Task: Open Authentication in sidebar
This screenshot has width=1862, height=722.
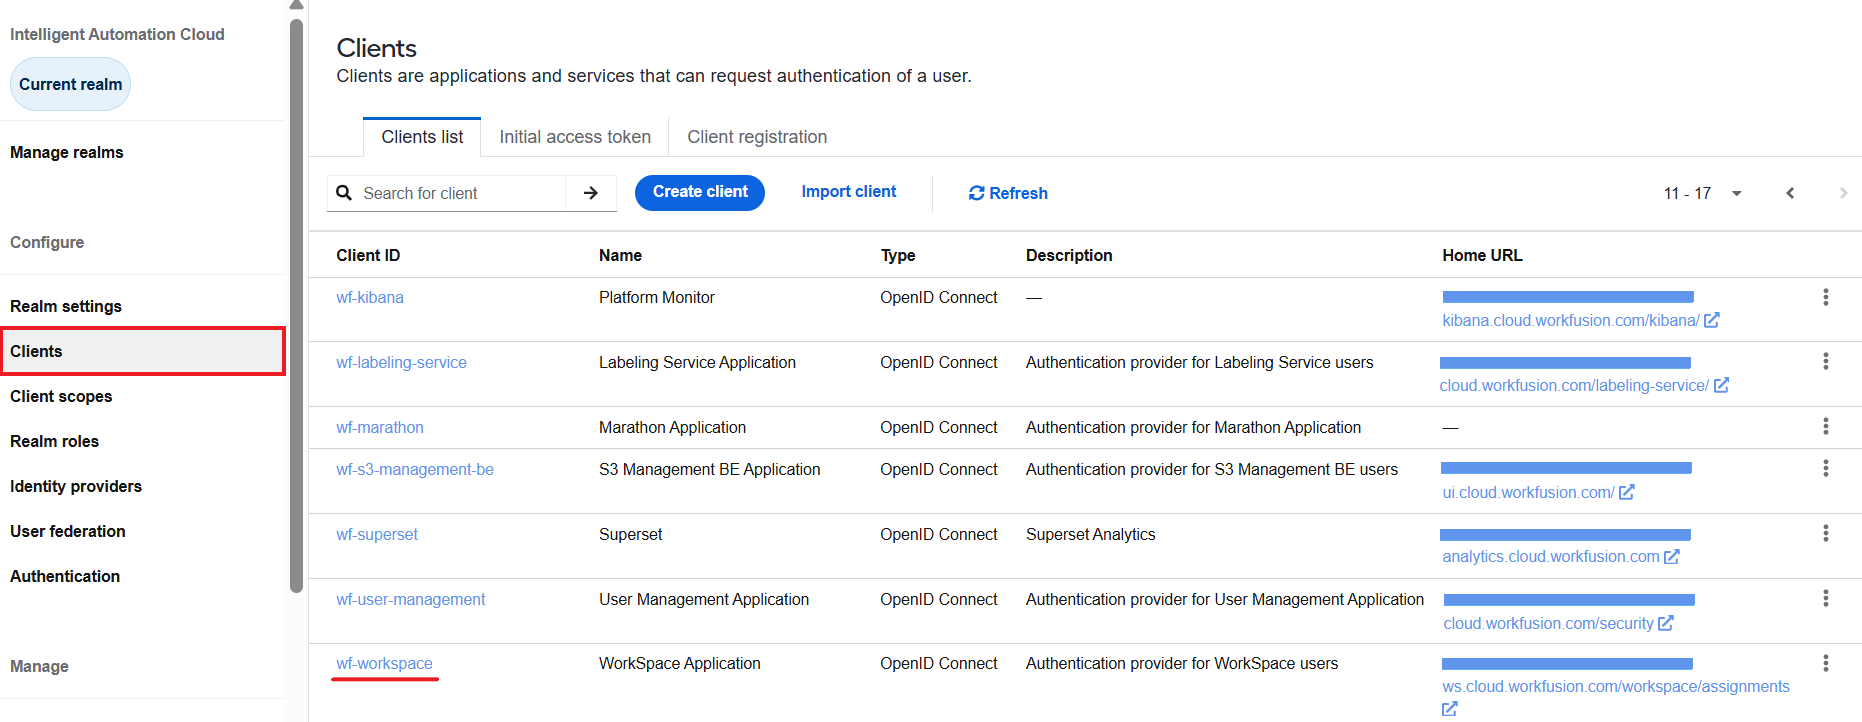Action: (x=65, y=576)
